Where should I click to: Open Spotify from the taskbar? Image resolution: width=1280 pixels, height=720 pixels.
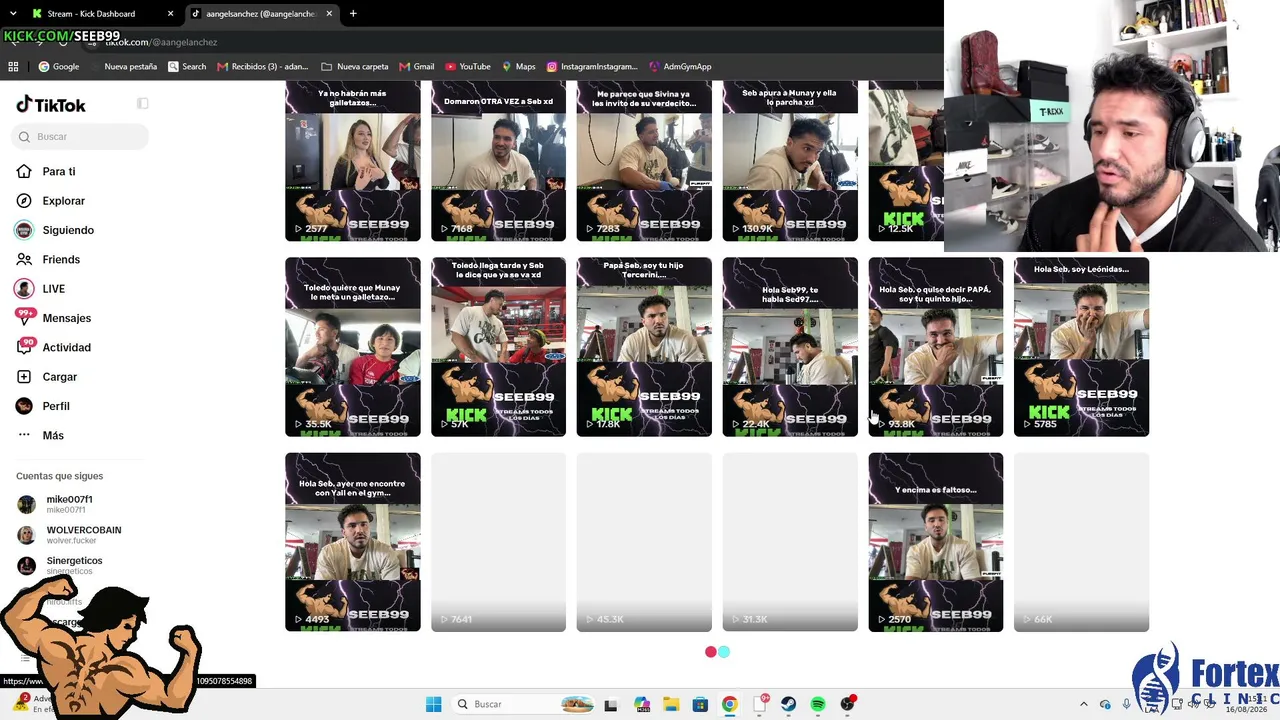[x=818, y=704]
